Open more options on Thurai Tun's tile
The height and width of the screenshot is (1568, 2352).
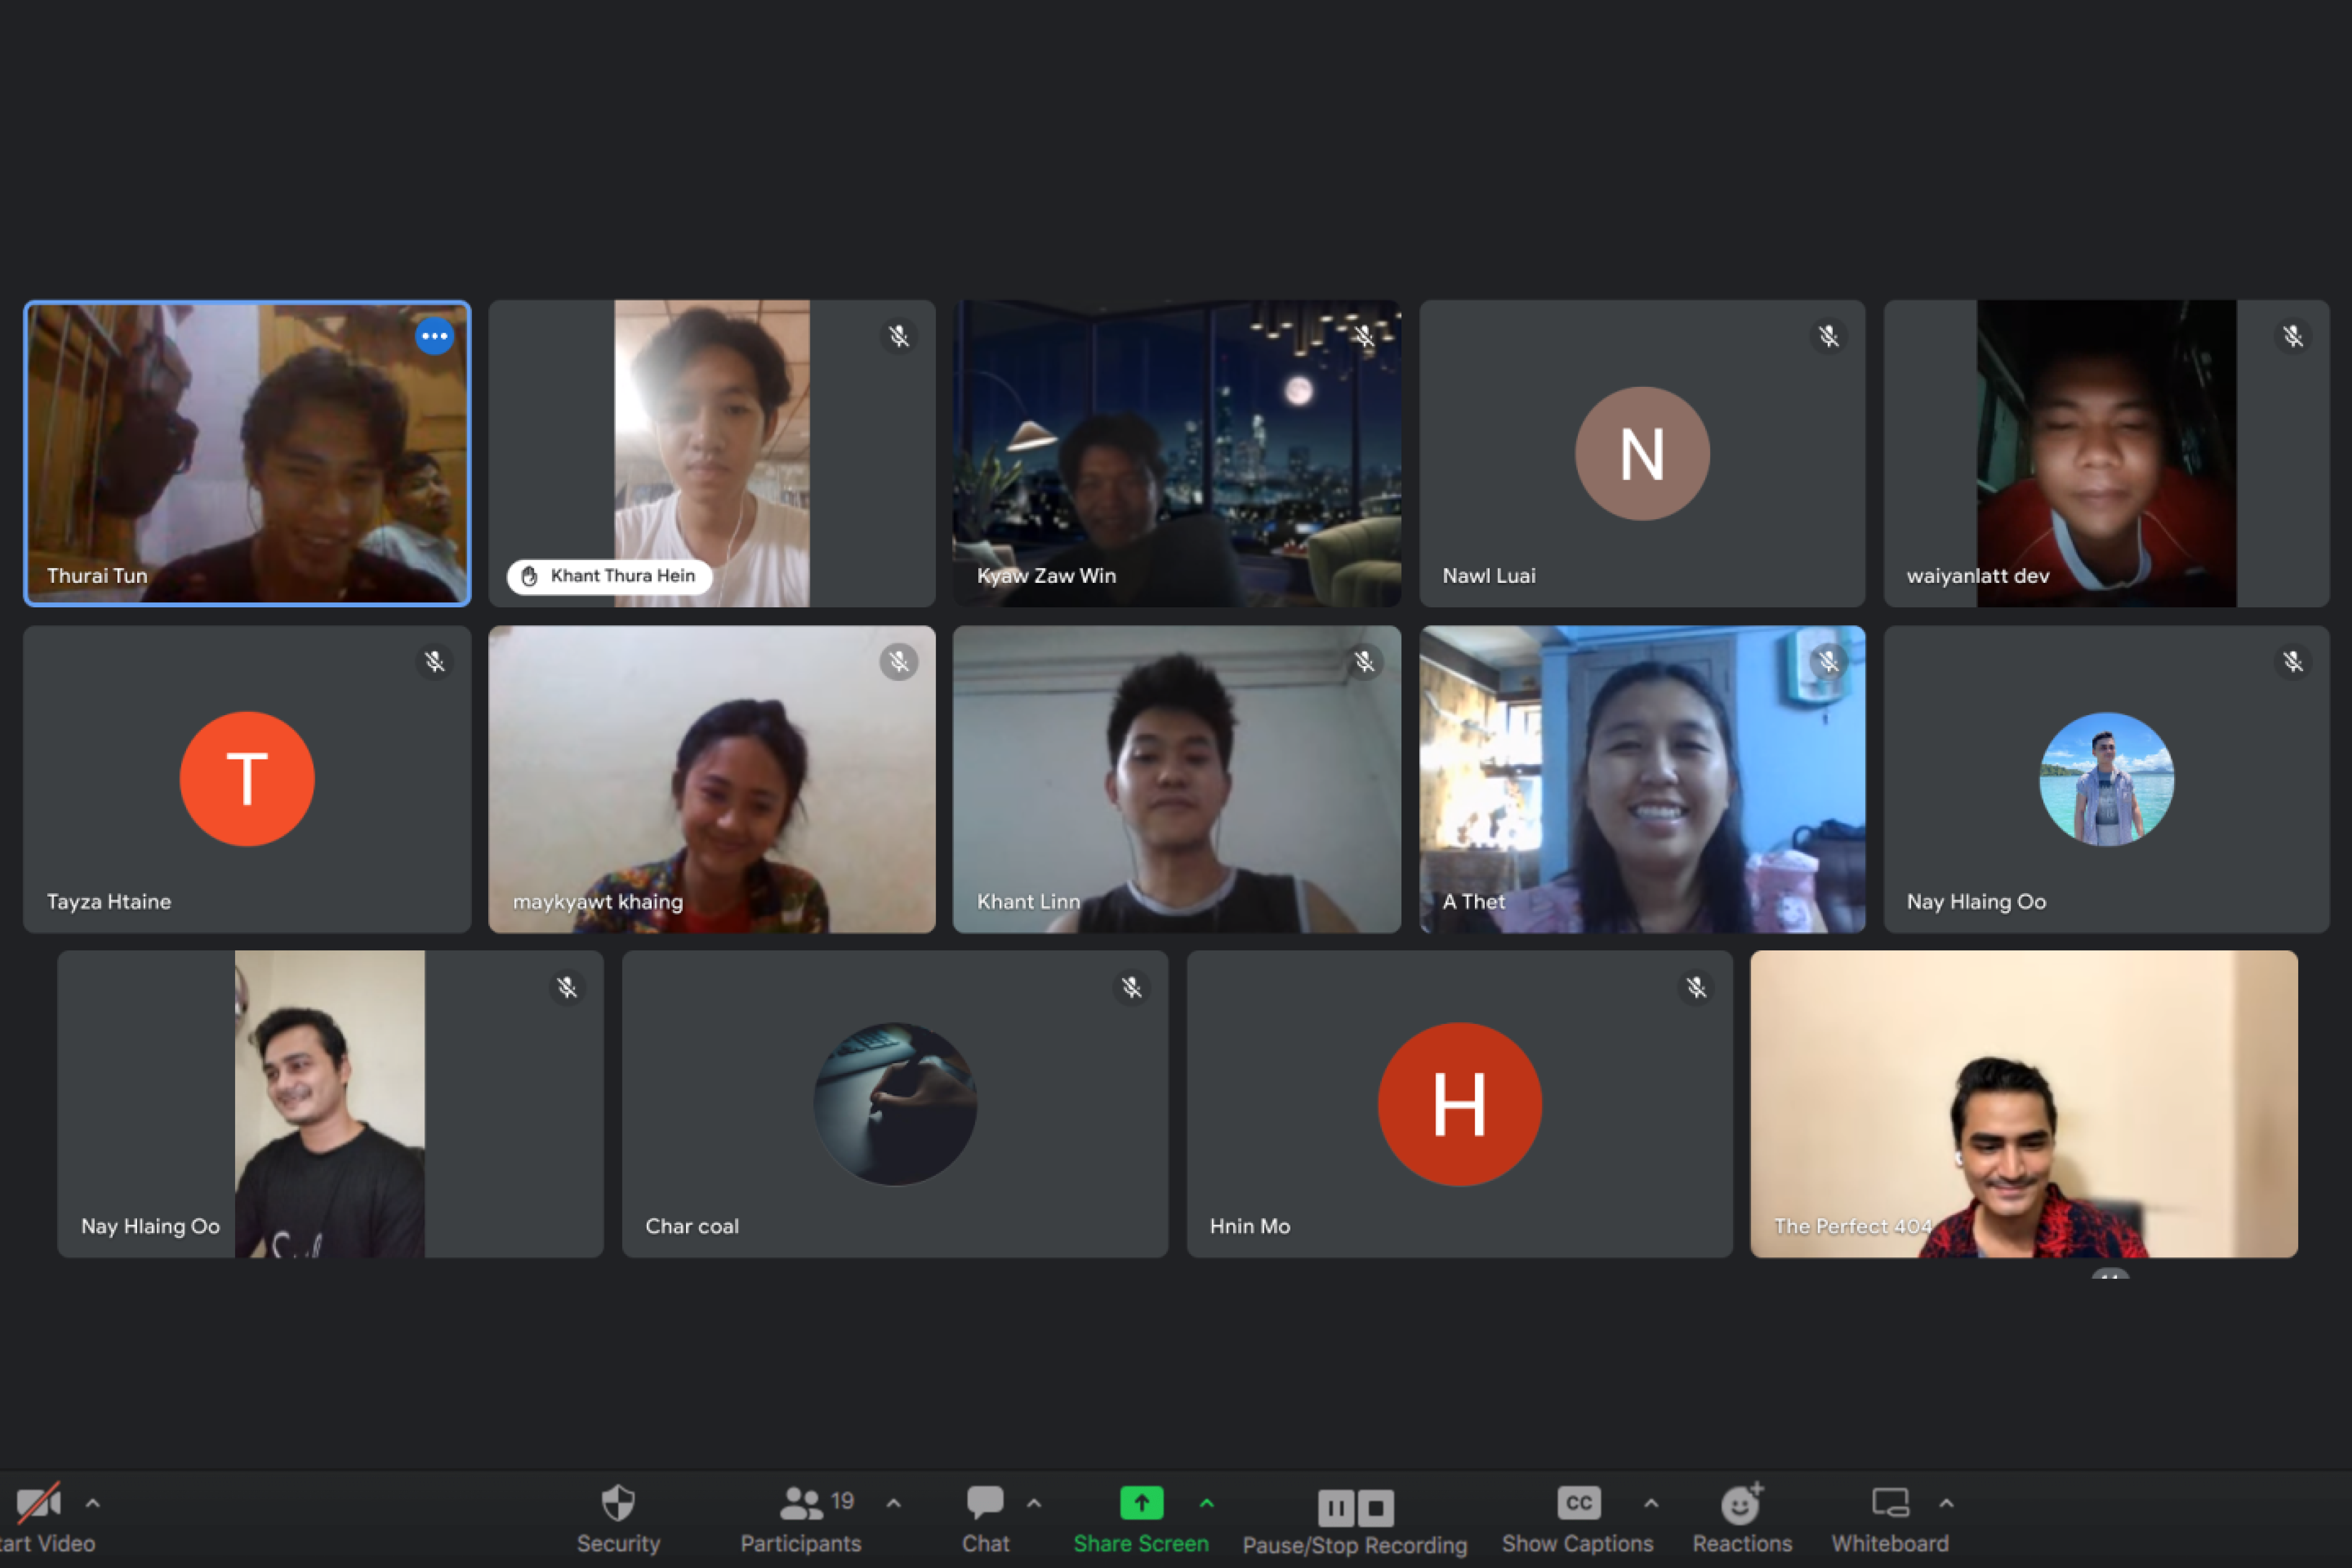pyautogui.click(x=434, y=336)
